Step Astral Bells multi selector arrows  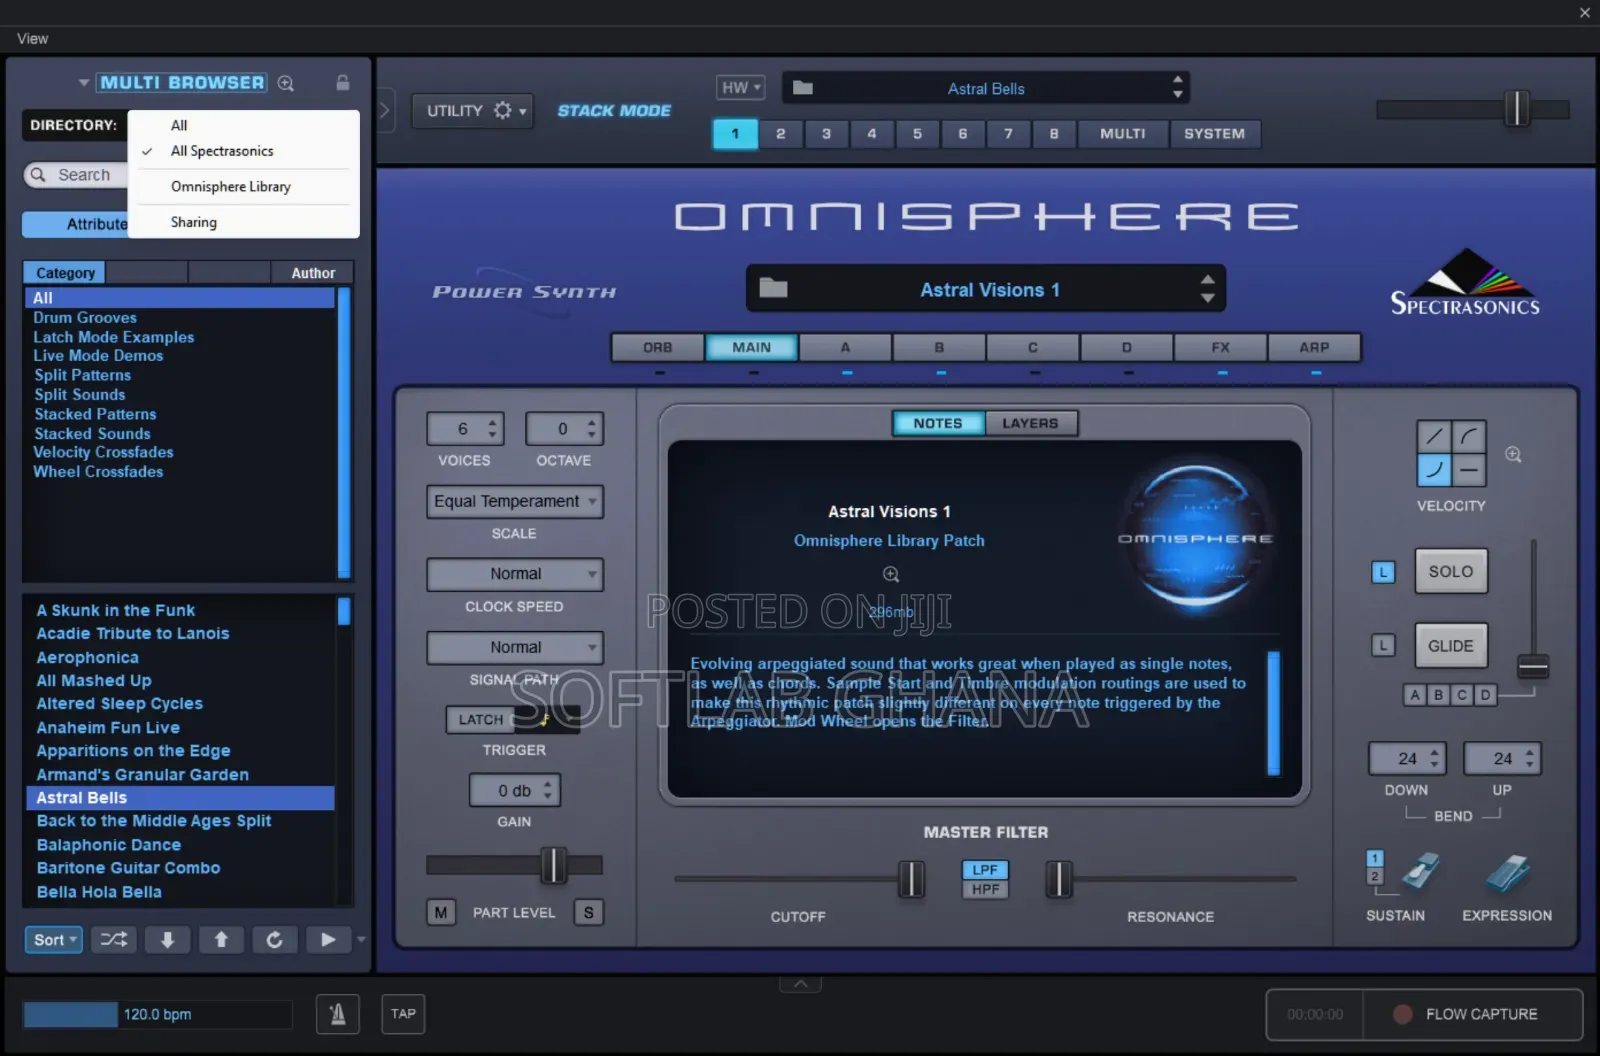tap(1178, 87)
